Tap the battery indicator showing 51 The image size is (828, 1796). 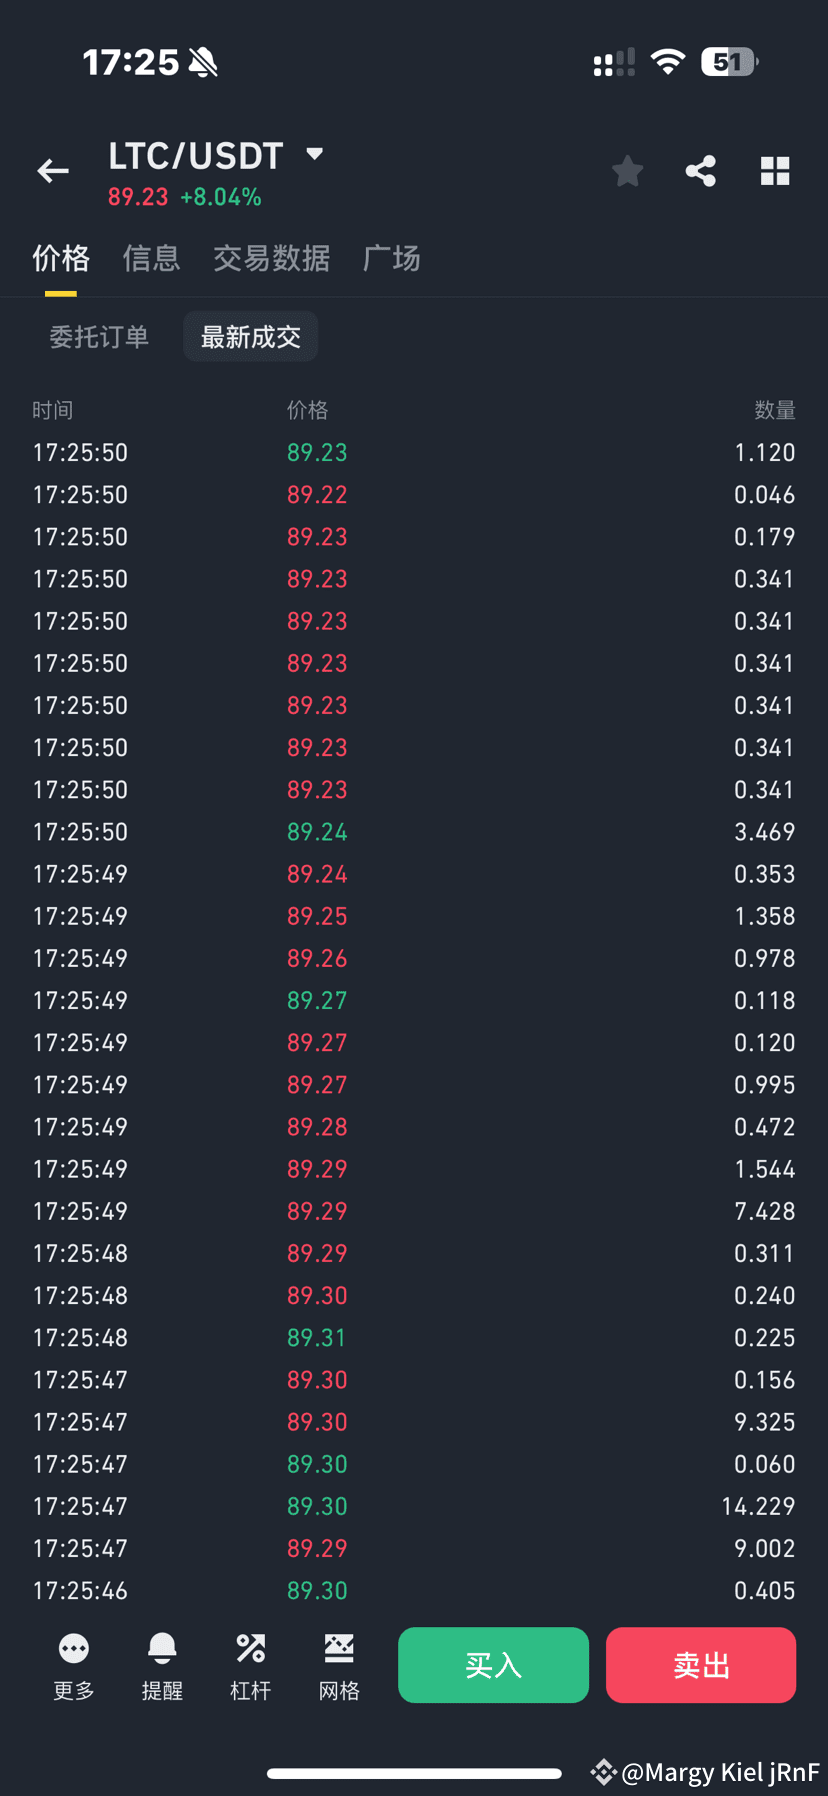[x=729, y=62]
